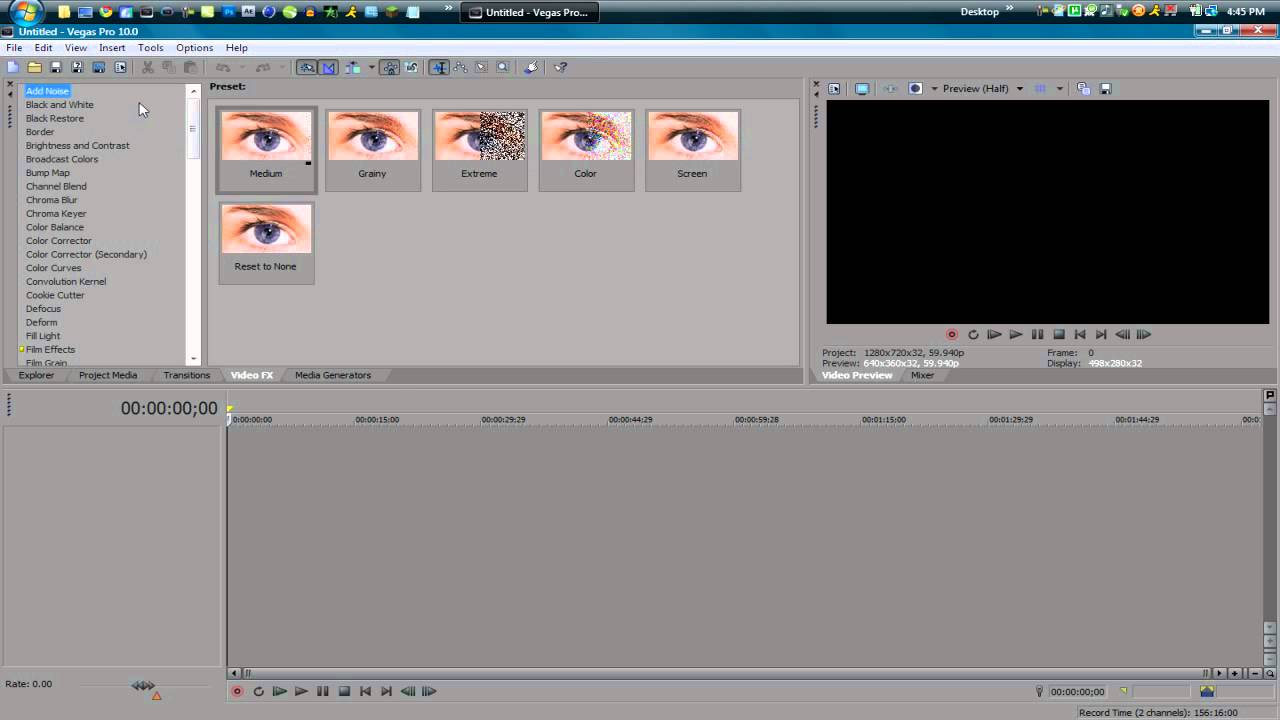Click Record button under the timeline
The width and height of the screenshot is (1280, 720).
(x=237, y=691)
